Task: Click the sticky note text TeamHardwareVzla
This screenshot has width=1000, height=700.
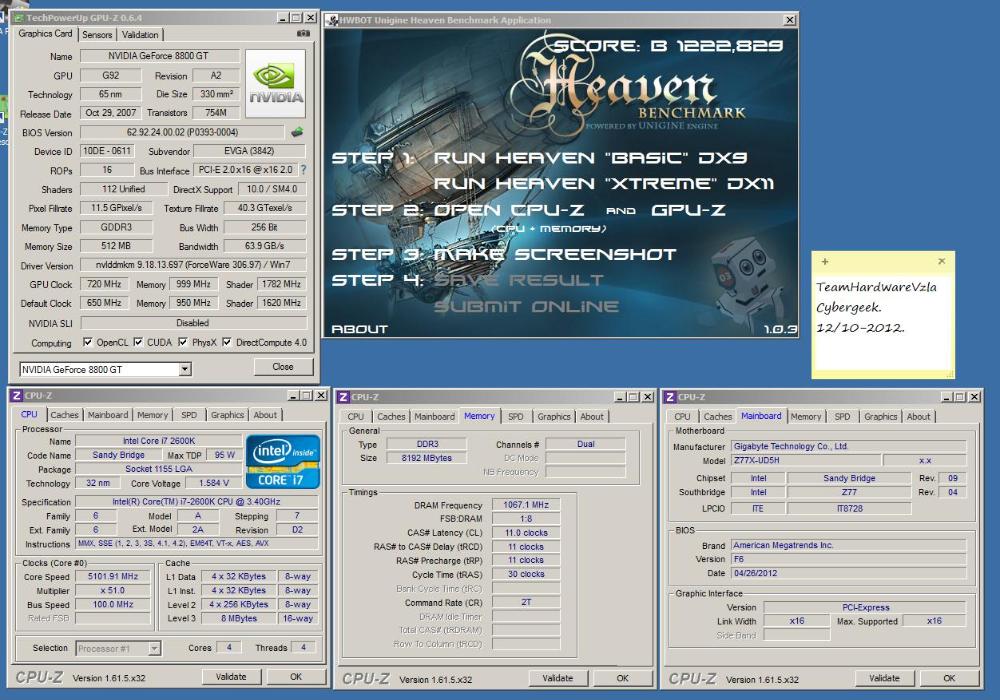Action: pyautogui.click(x=876, y=287)
